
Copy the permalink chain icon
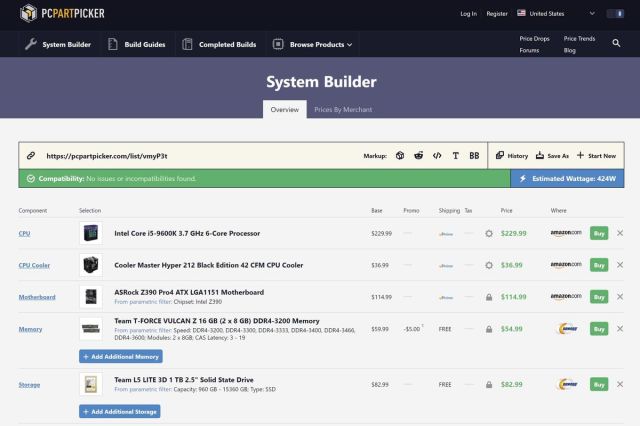pyautogui.click(x=31, y=155)
